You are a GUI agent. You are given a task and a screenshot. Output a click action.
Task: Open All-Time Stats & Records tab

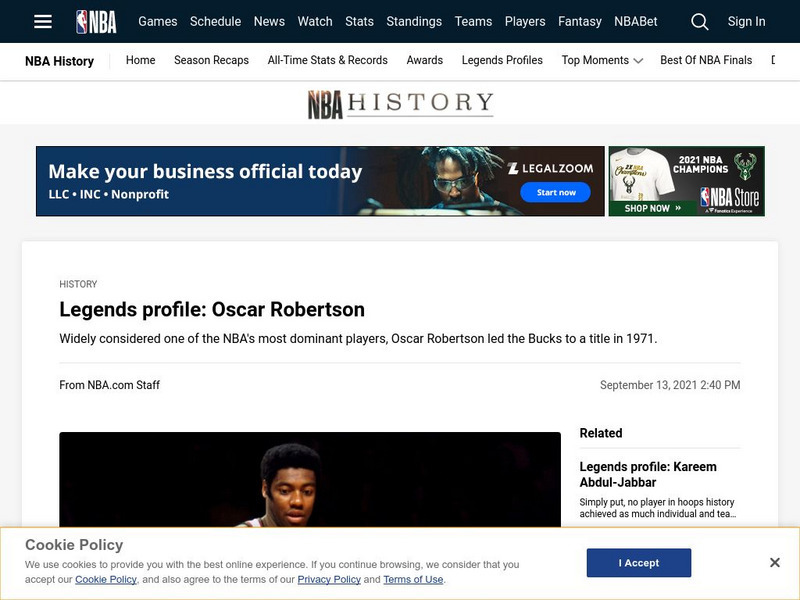328,60
